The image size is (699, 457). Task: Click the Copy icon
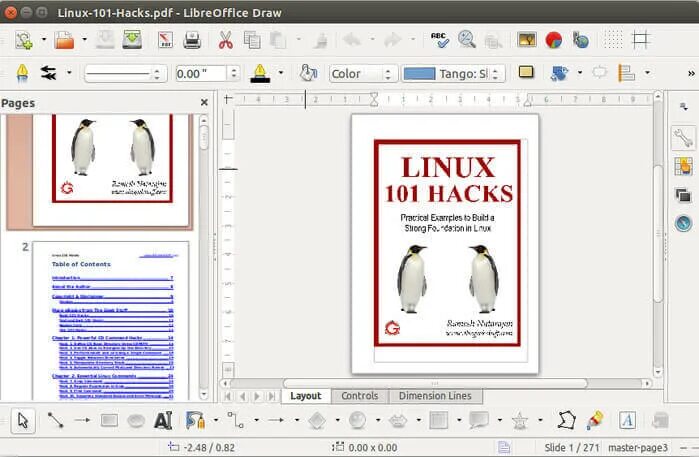252,40
